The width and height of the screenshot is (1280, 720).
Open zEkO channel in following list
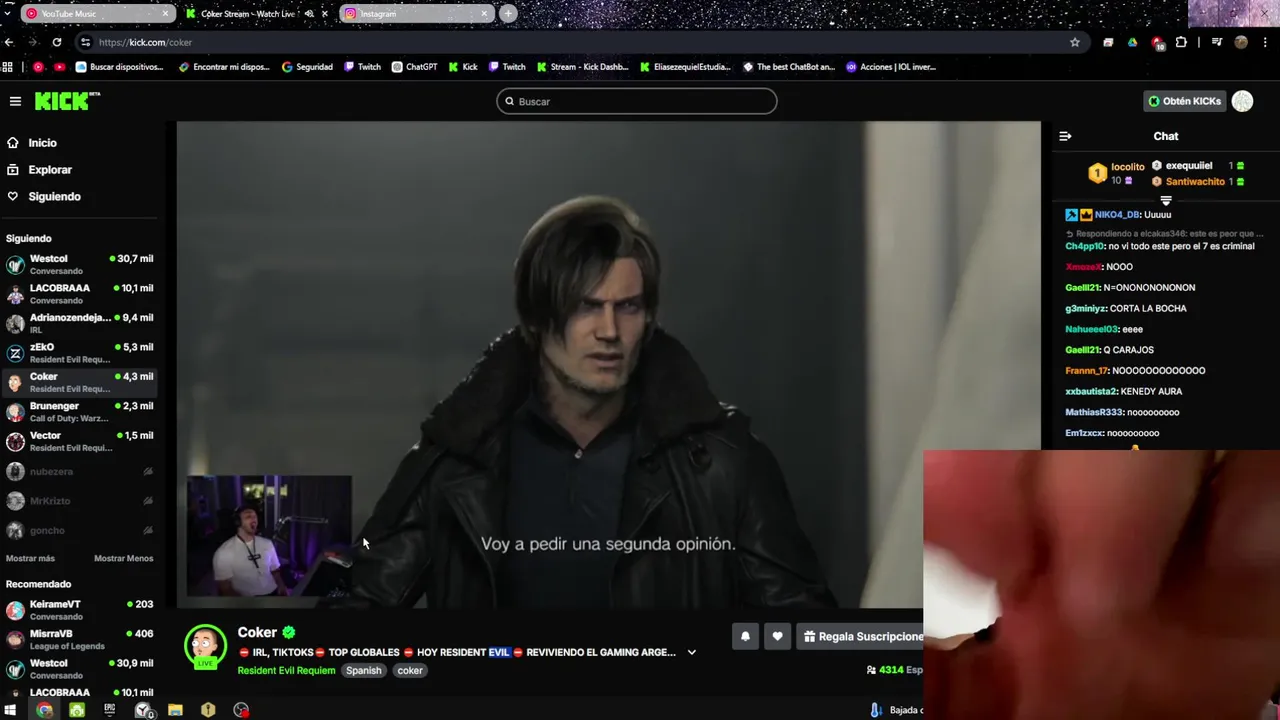[x=80, y=353]
